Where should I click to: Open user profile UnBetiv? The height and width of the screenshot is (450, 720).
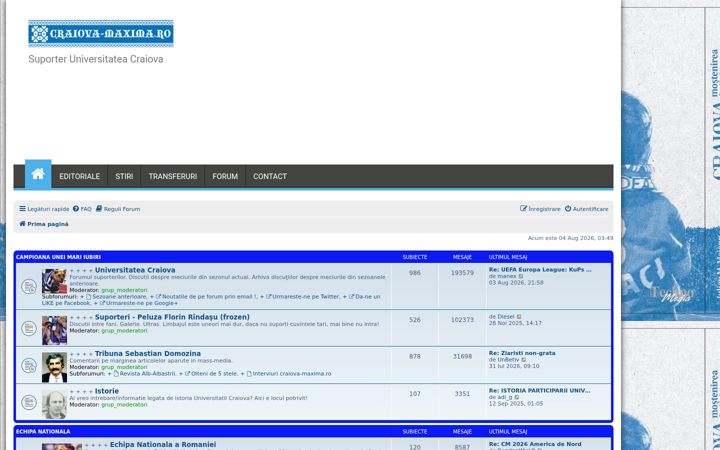point(508,360)
